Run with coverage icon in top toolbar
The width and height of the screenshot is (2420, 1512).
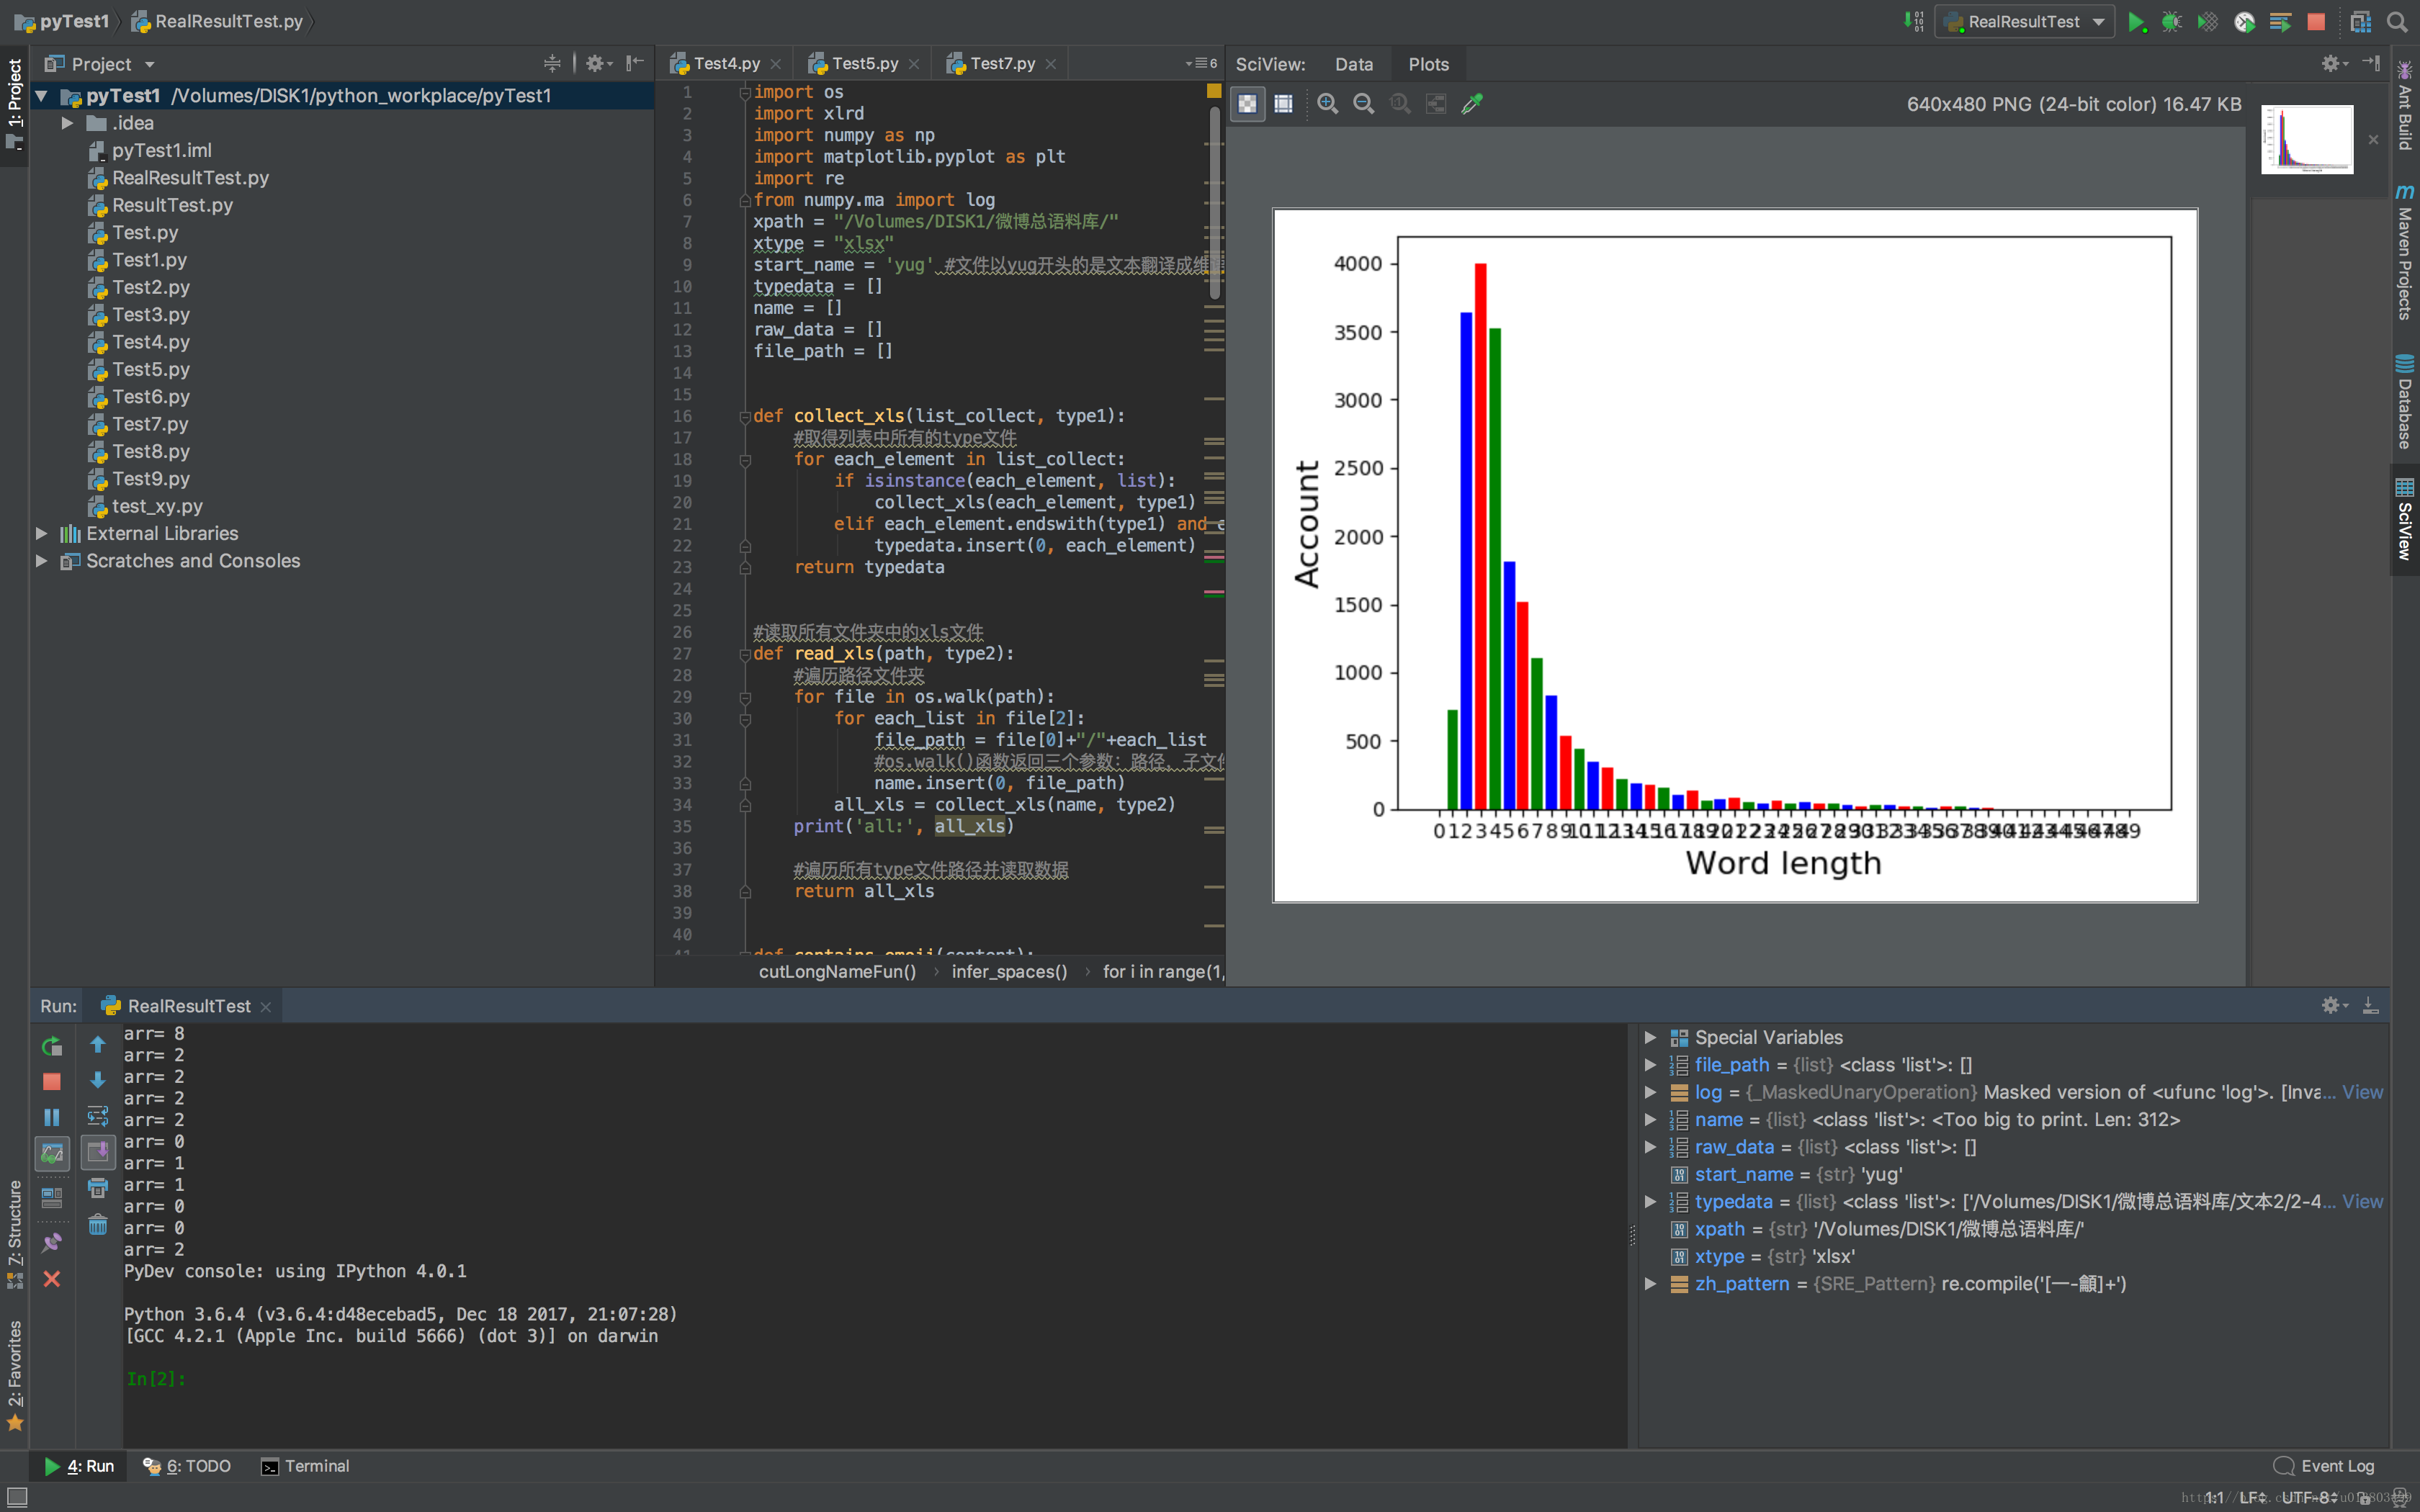(x=2208, y=22)
